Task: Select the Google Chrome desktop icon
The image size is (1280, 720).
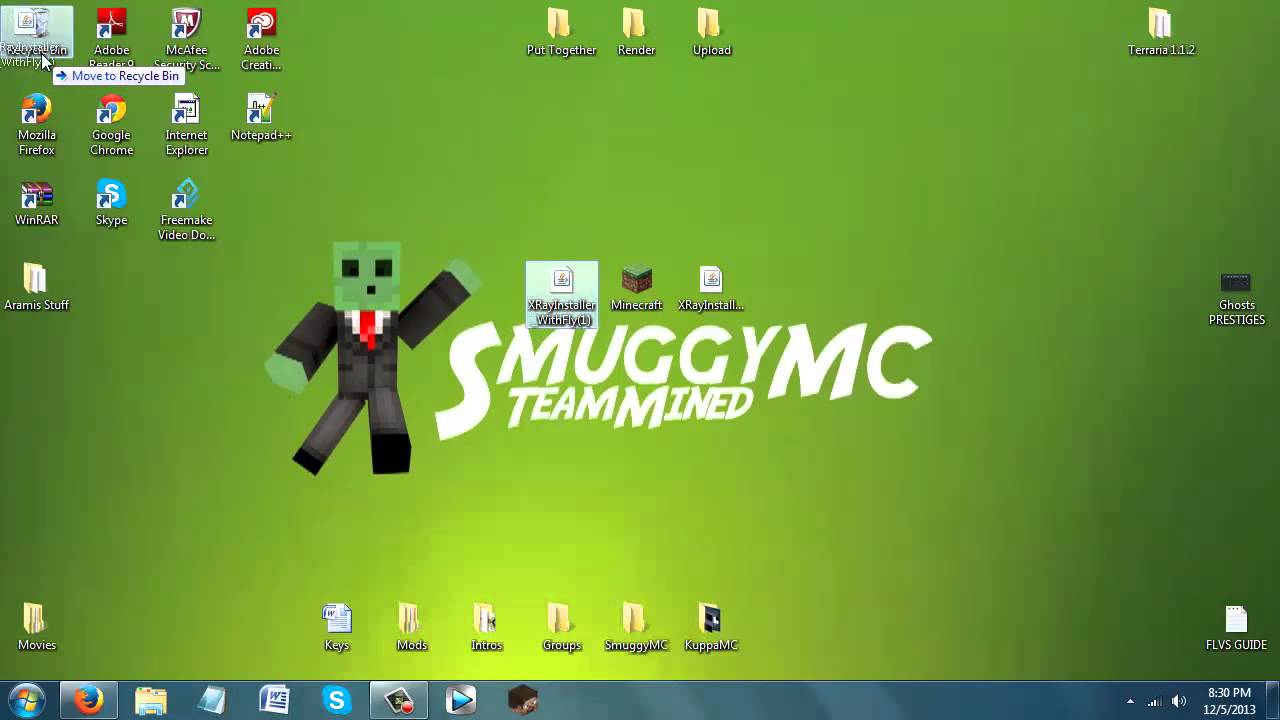Action: pyautogui.click(x=111, y=125)
